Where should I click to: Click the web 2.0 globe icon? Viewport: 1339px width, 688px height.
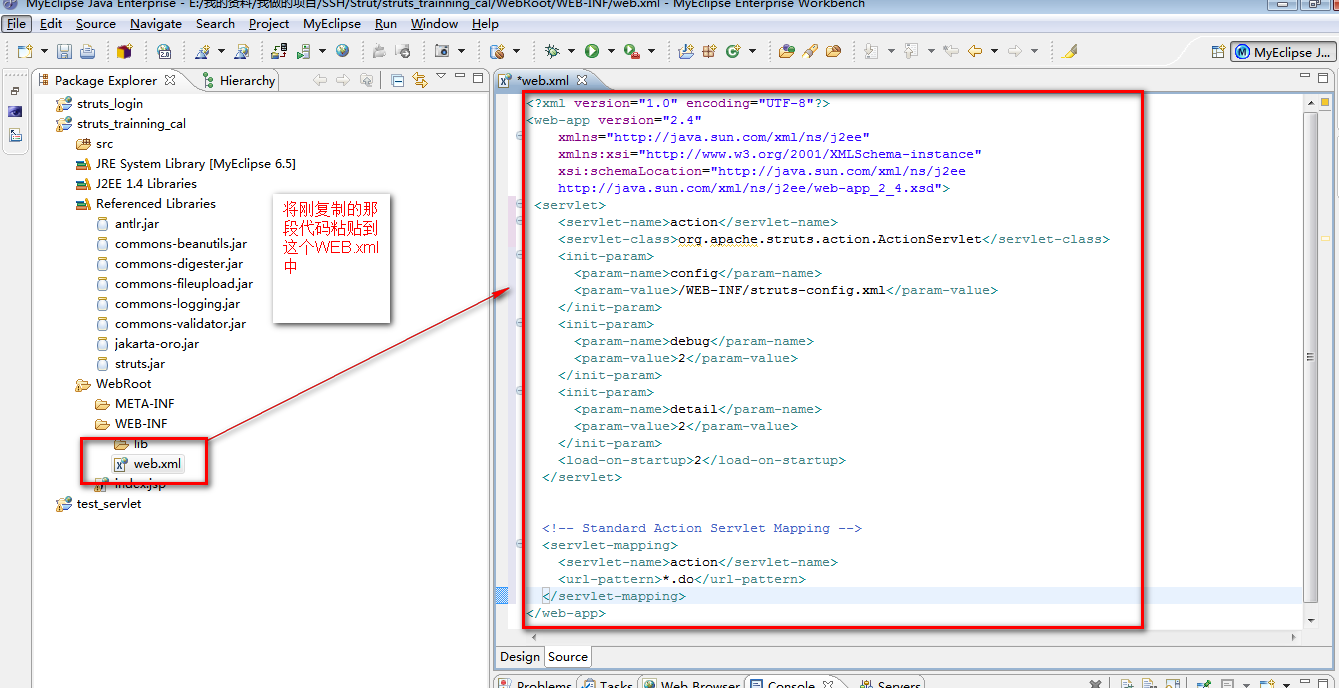coord(164,51)
